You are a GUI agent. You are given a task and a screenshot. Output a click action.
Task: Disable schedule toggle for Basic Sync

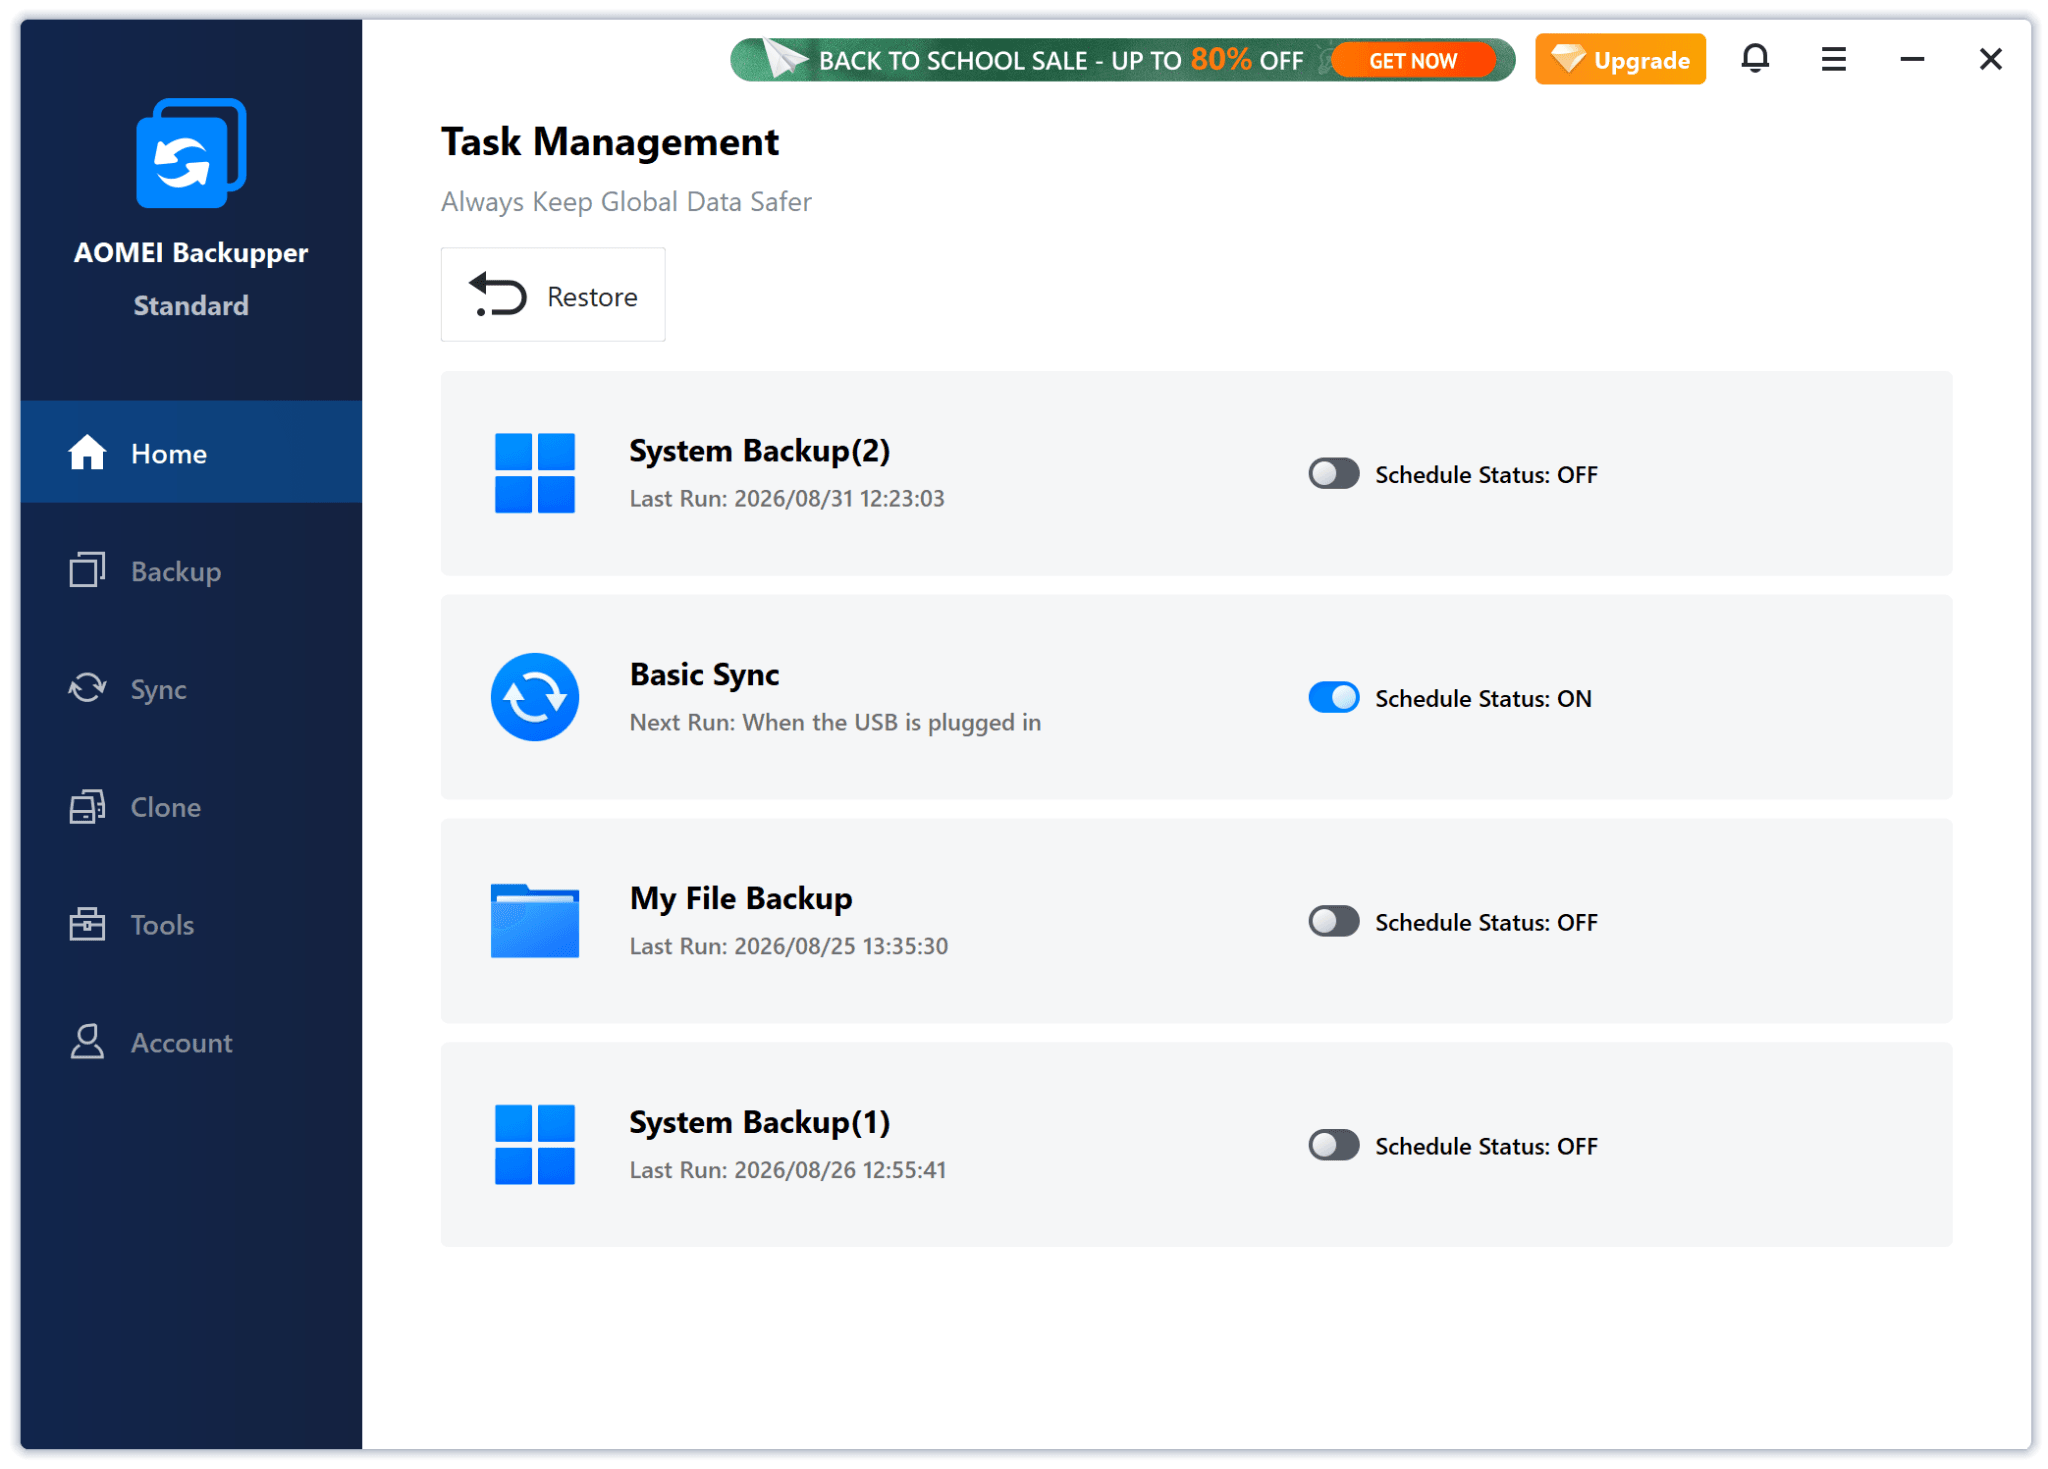(1334, 697)
